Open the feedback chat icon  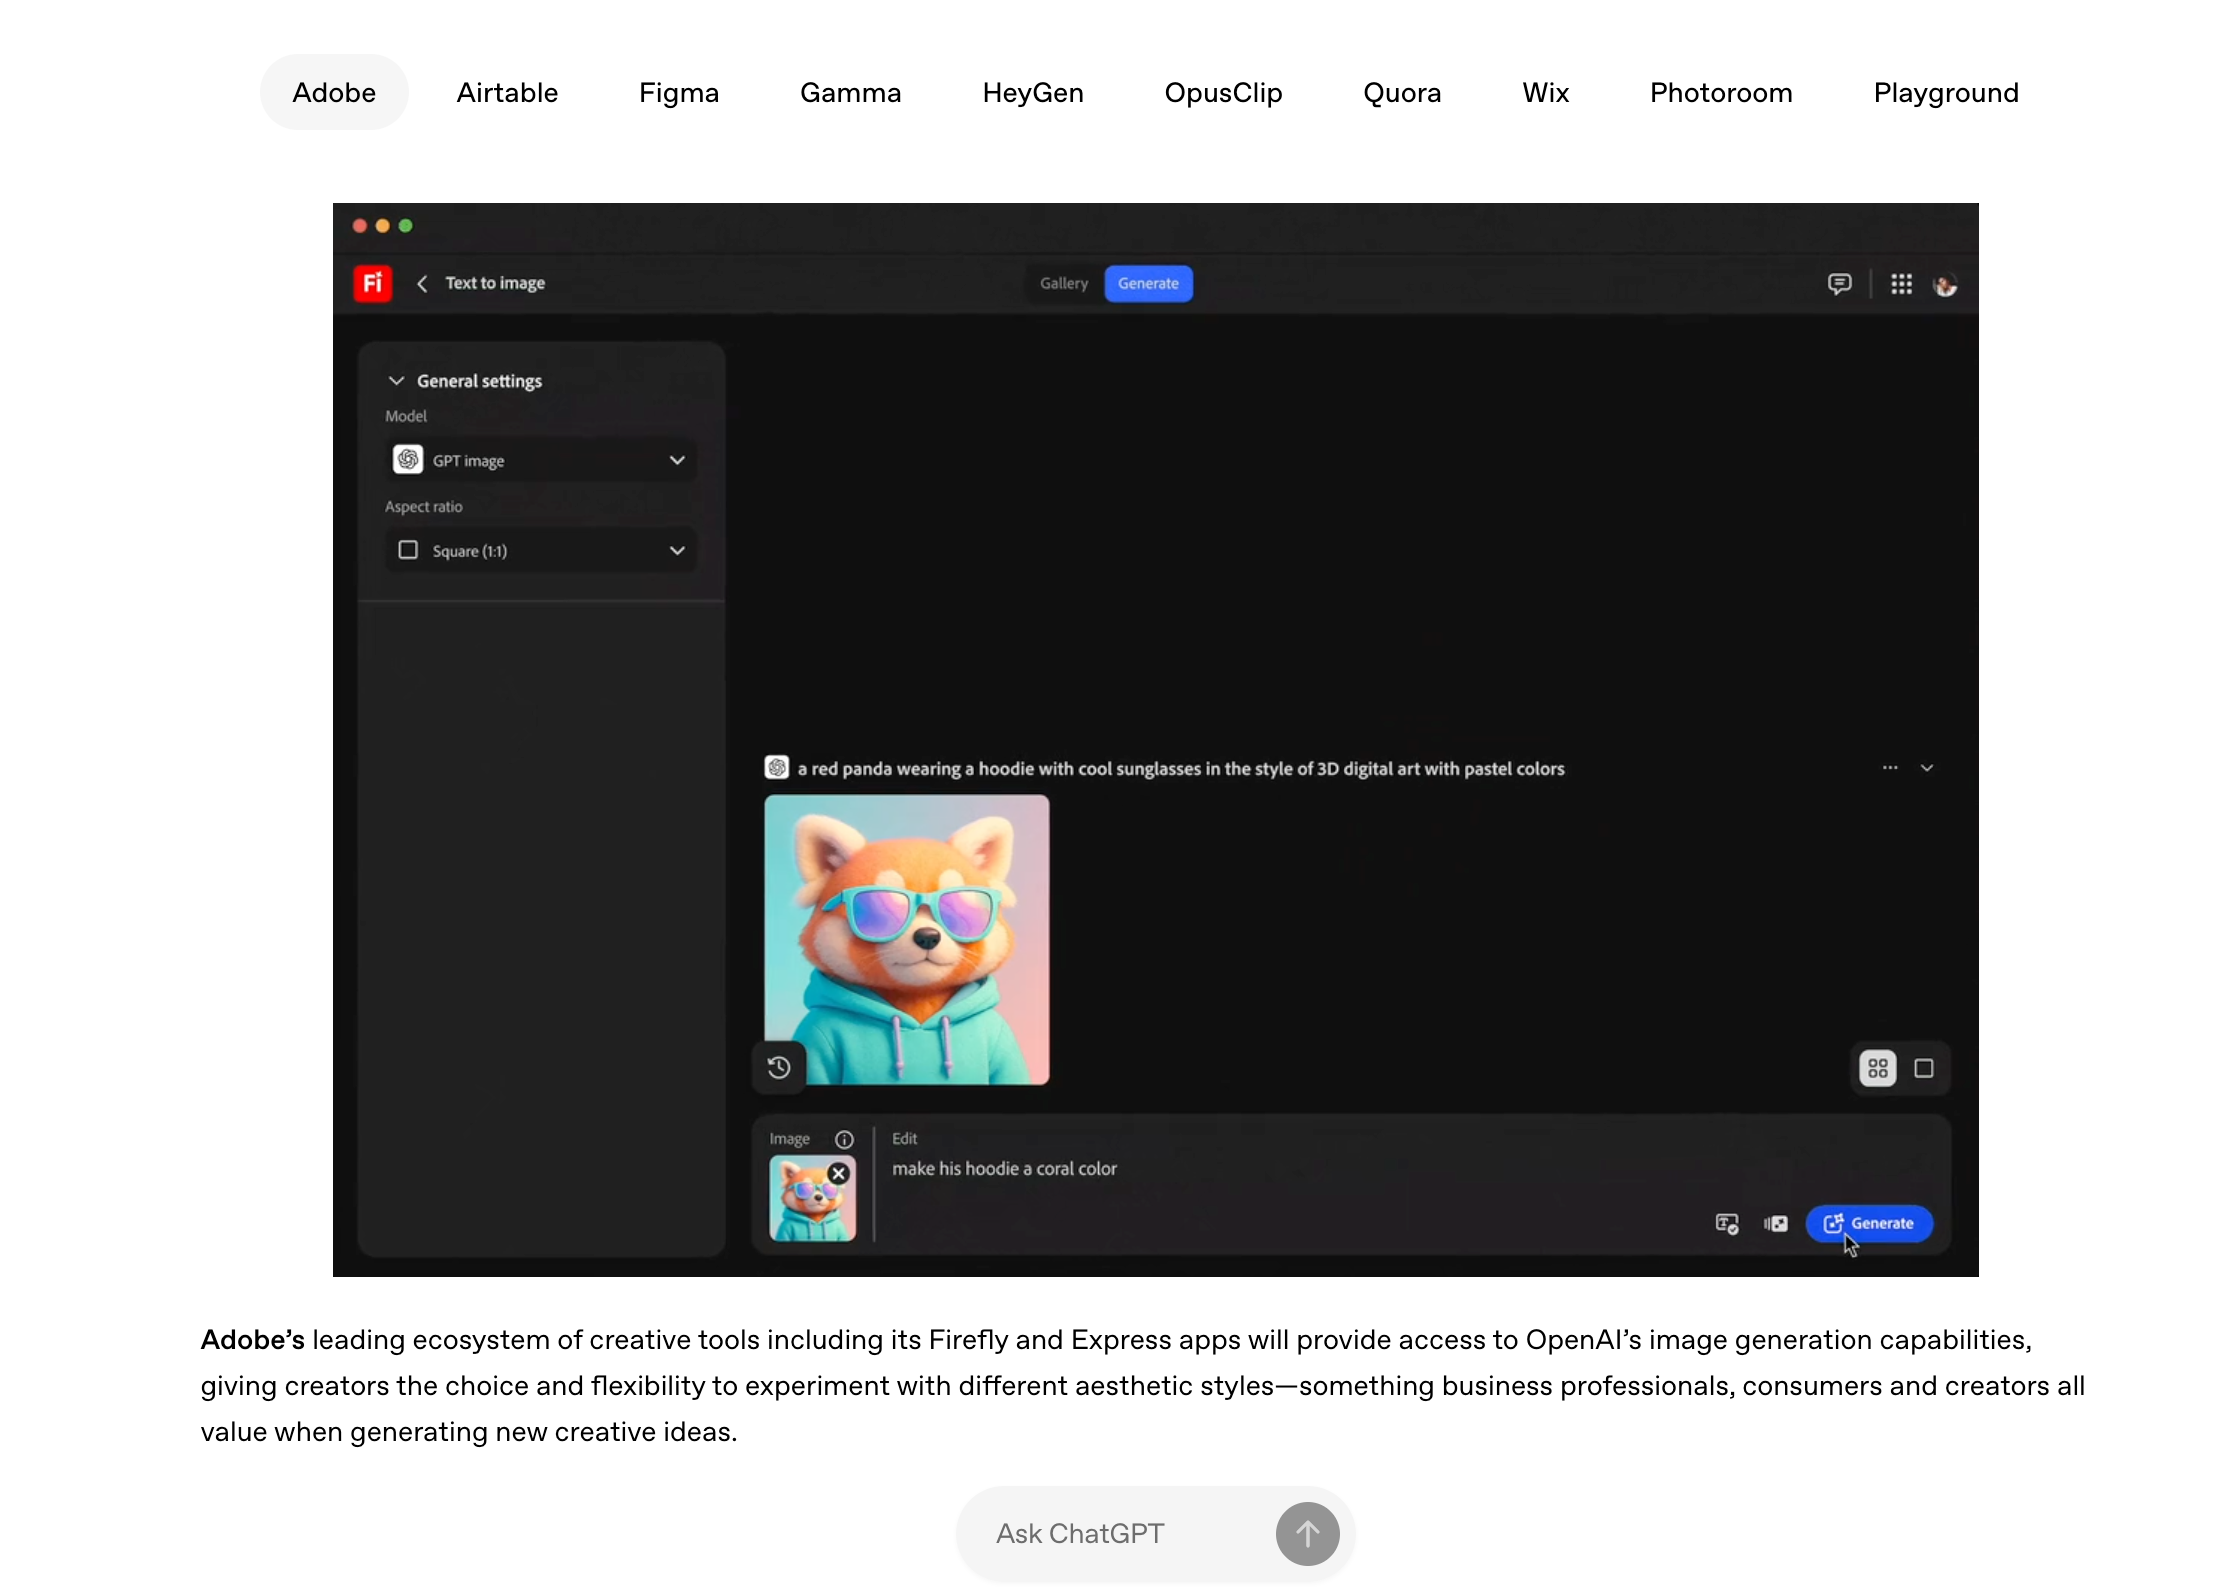coord(1839,284)
